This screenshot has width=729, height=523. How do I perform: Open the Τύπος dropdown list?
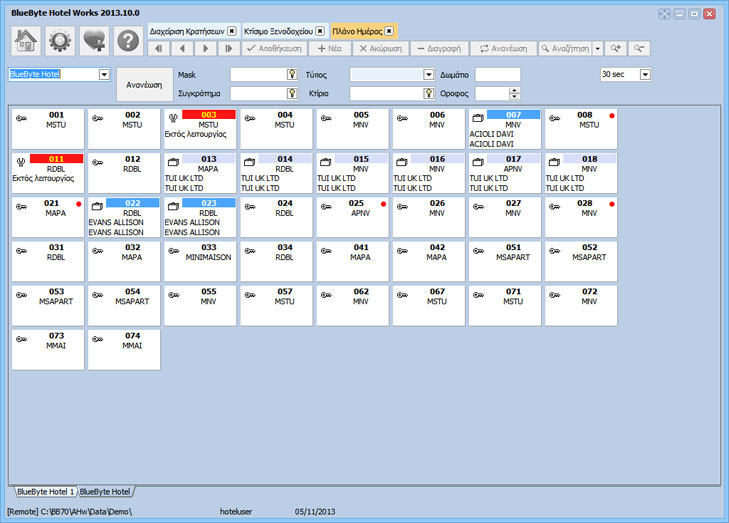pyautogui.click(x=429, y=75)
